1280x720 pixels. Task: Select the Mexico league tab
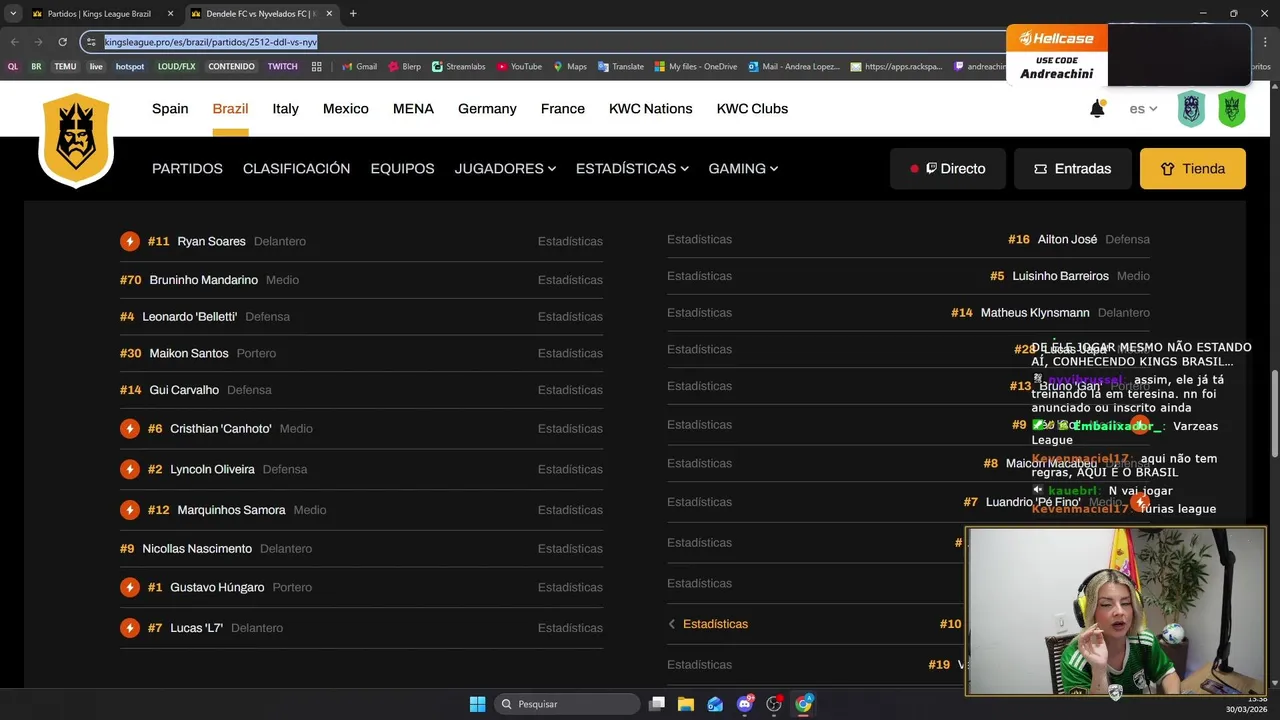[x=346, y=109]
